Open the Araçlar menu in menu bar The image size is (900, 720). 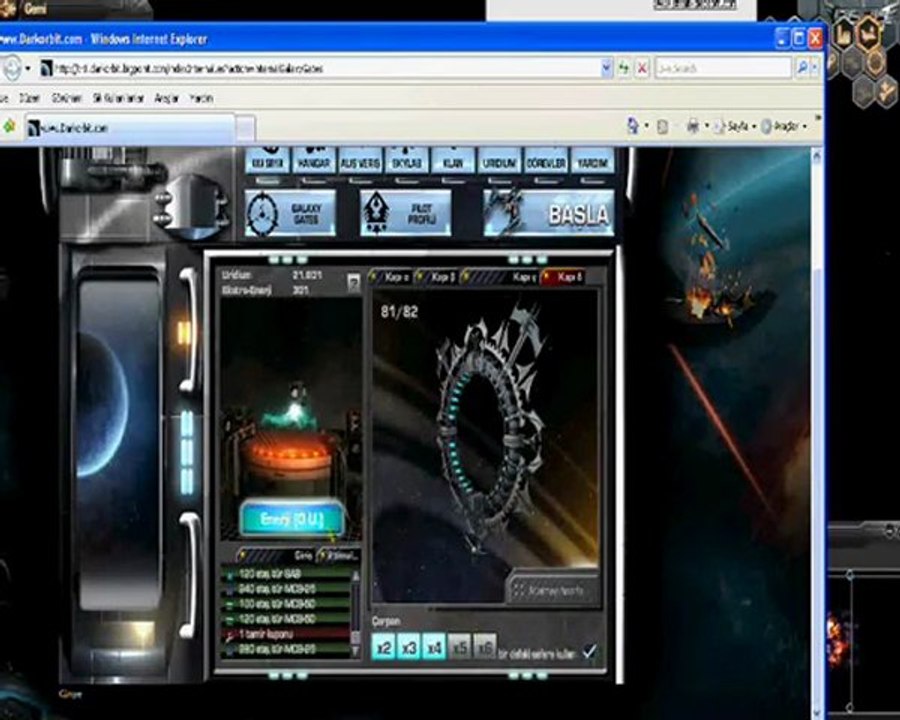click(x=166, y=98)
